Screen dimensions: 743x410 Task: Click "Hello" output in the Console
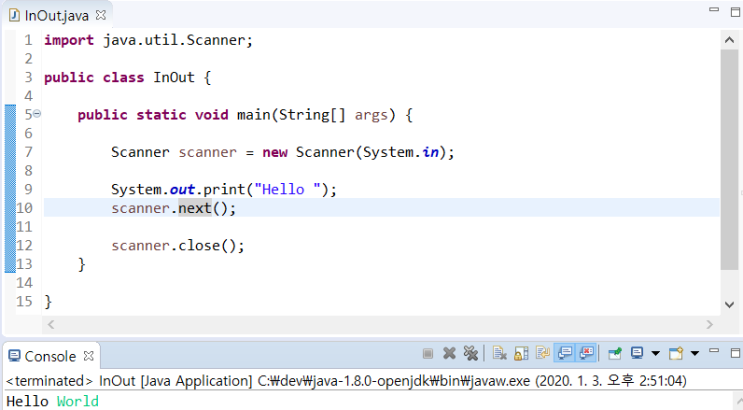point(27,401)
